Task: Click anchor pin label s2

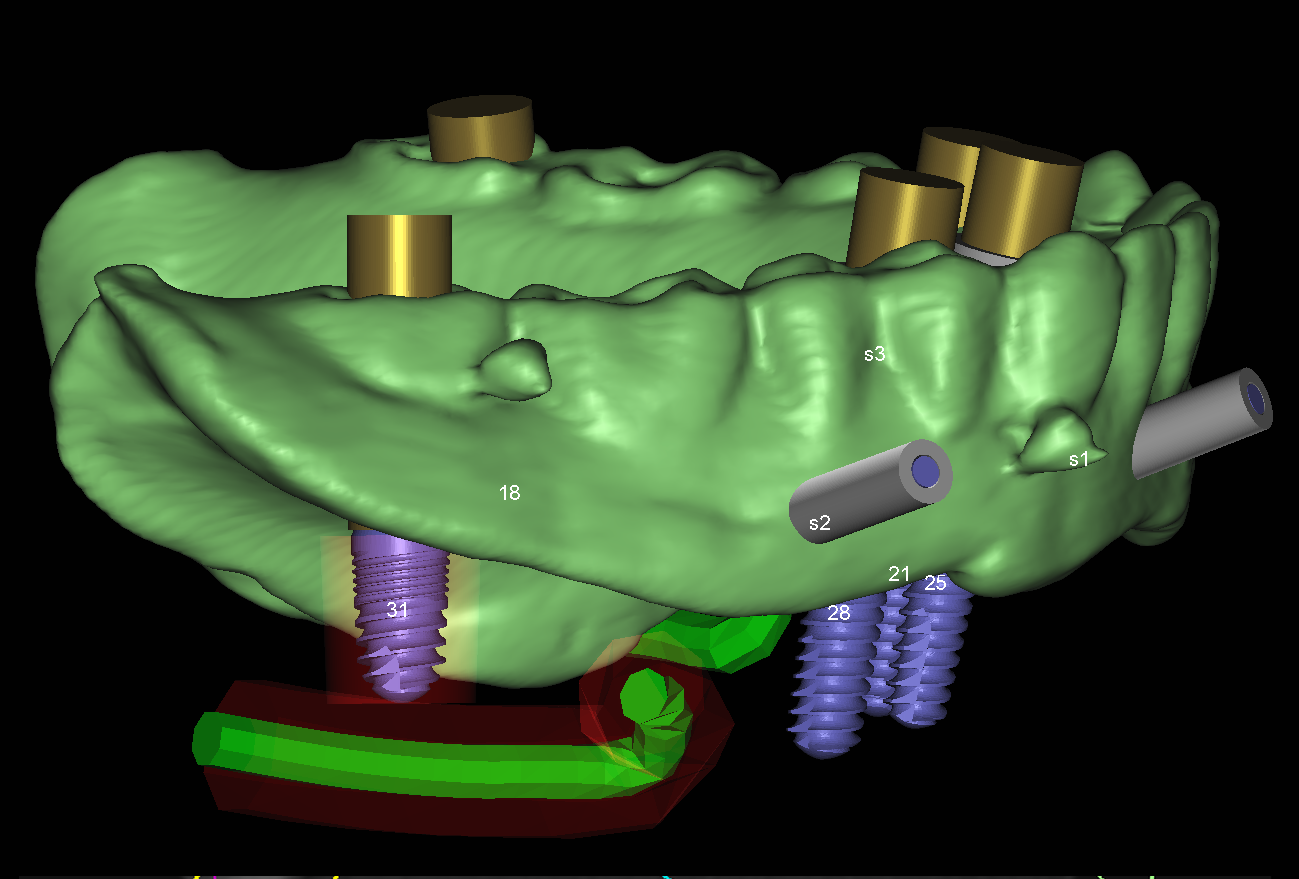Action: (x=819, y=522)
